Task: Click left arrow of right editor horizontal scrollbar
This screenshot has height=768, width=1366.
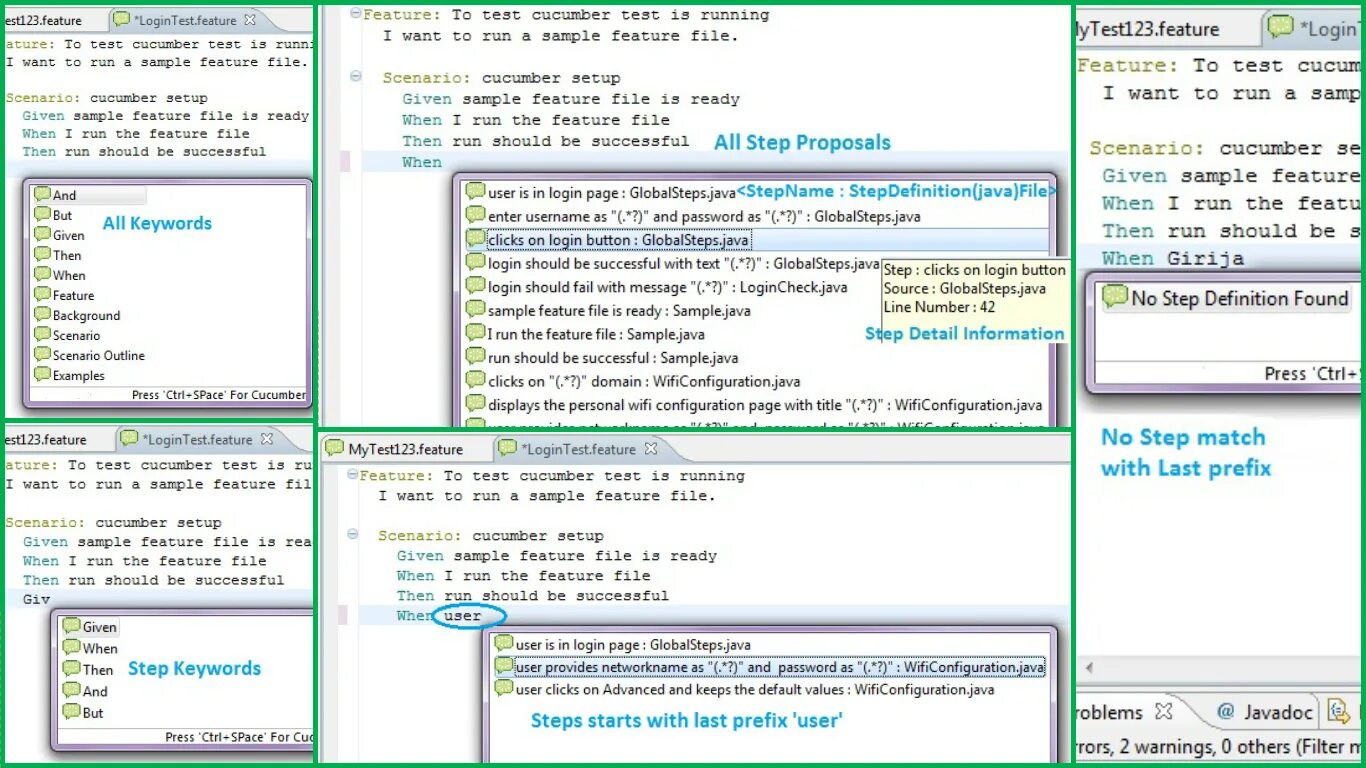Action: tap(1089, 667)
